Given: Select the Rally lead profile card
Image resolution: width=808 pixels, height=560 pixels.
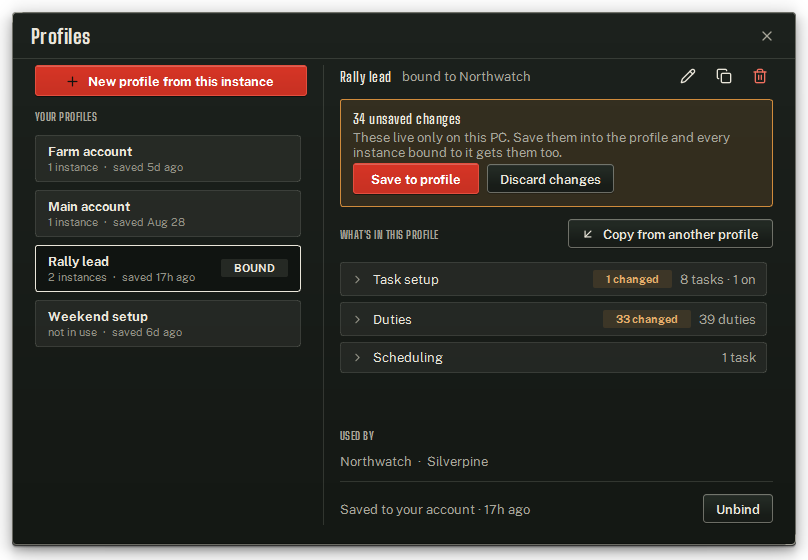Looking at the screenshot, I should 168,268.
